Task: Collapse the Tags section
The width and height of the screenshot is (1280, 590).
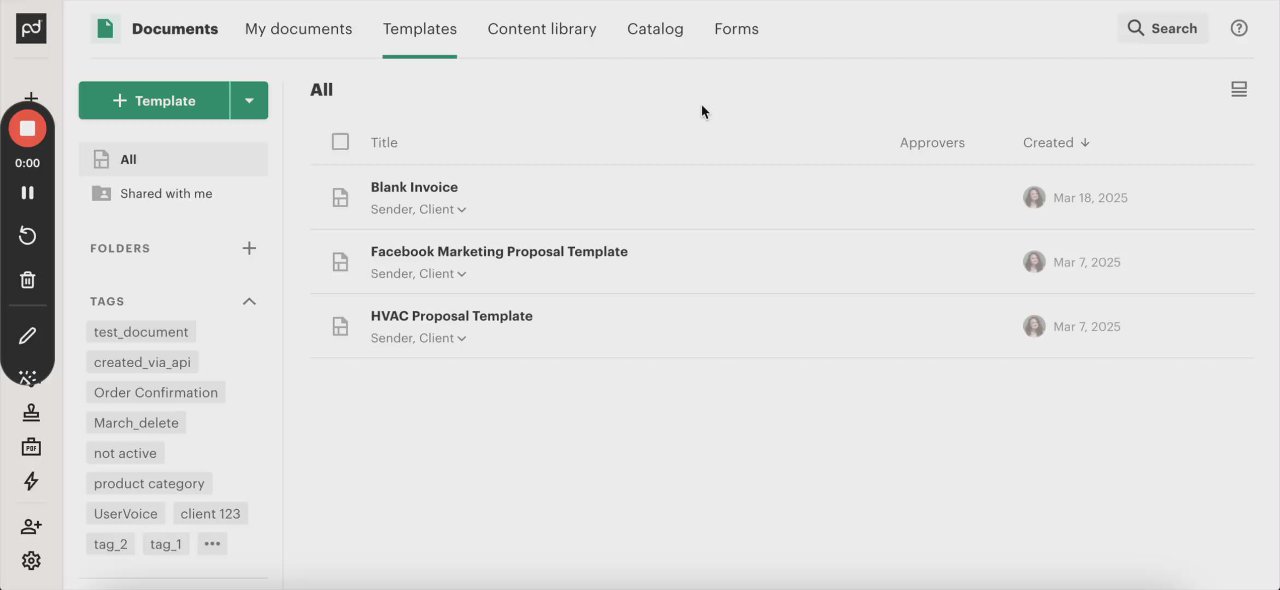Action: coord(249,301)
